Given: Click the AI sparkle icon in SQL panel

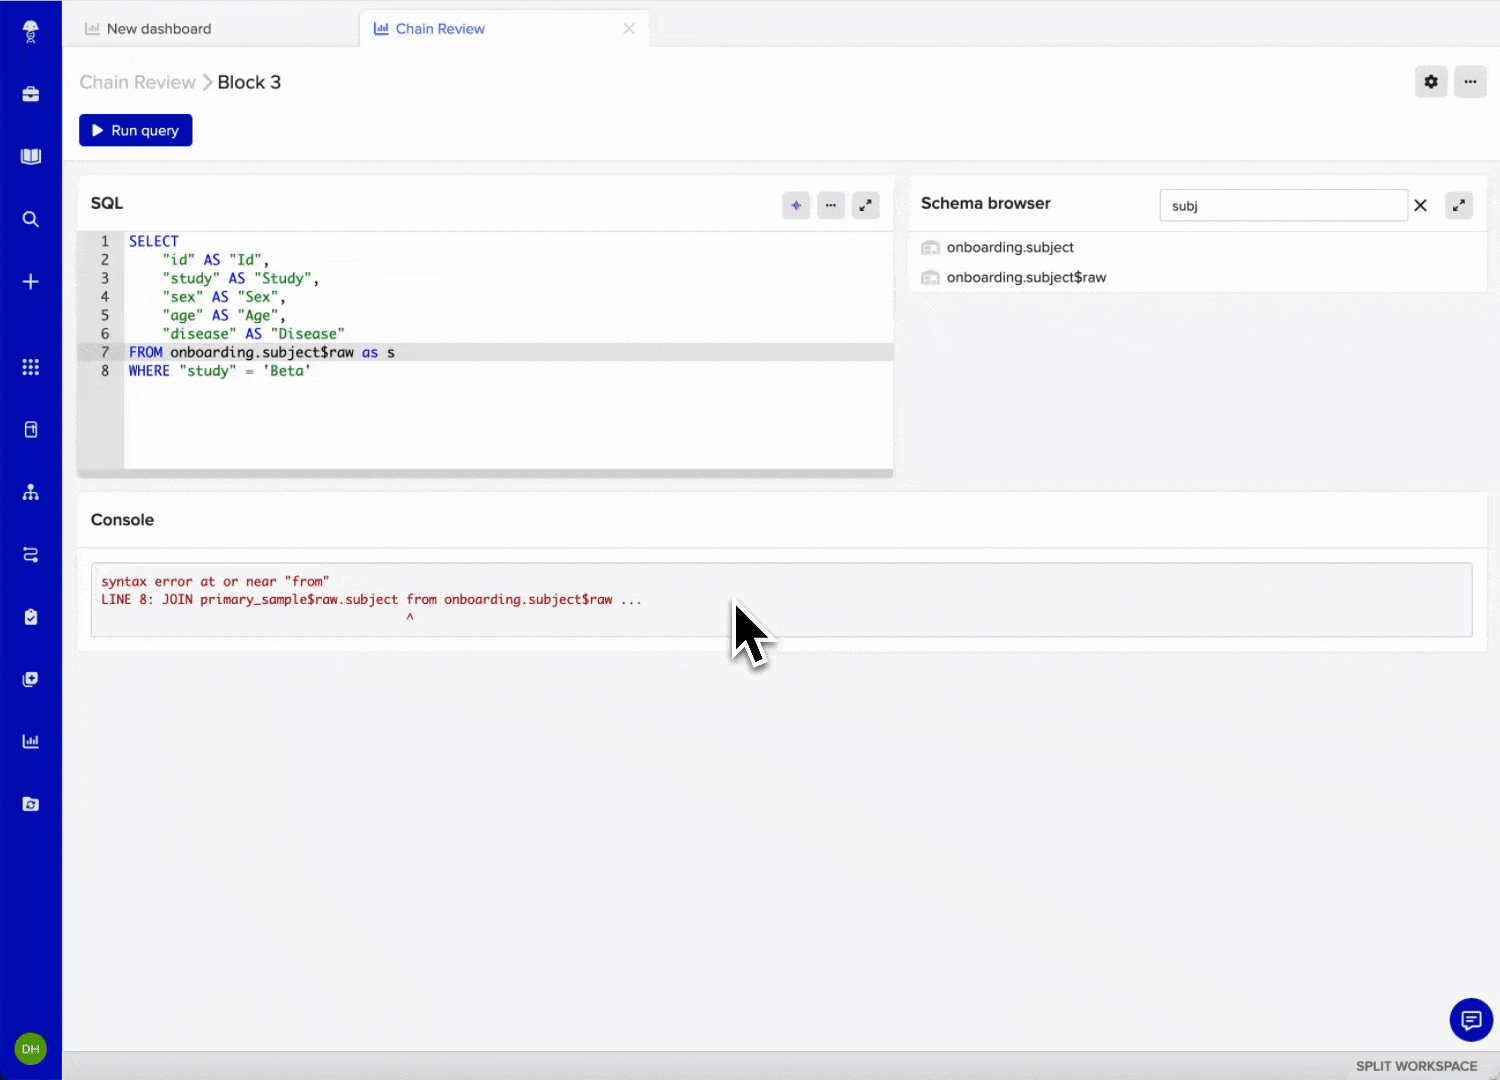Looking at the screenshot, I should 796,205.
